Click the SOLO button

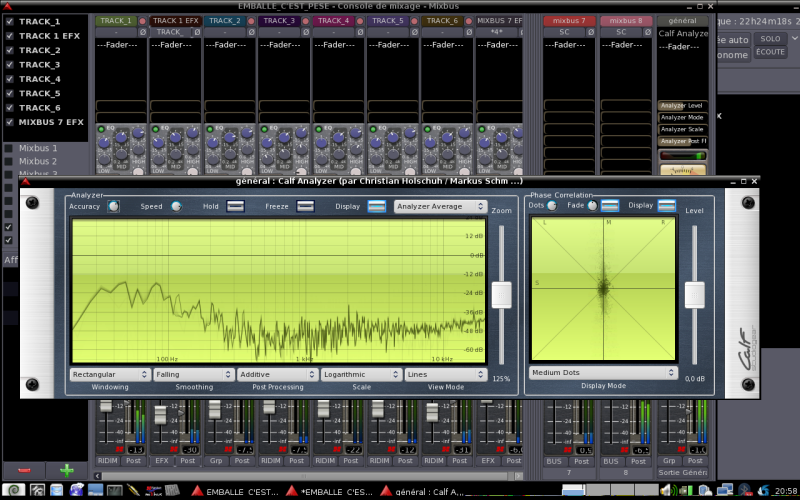pyautogui.click(x=770, y=38)
